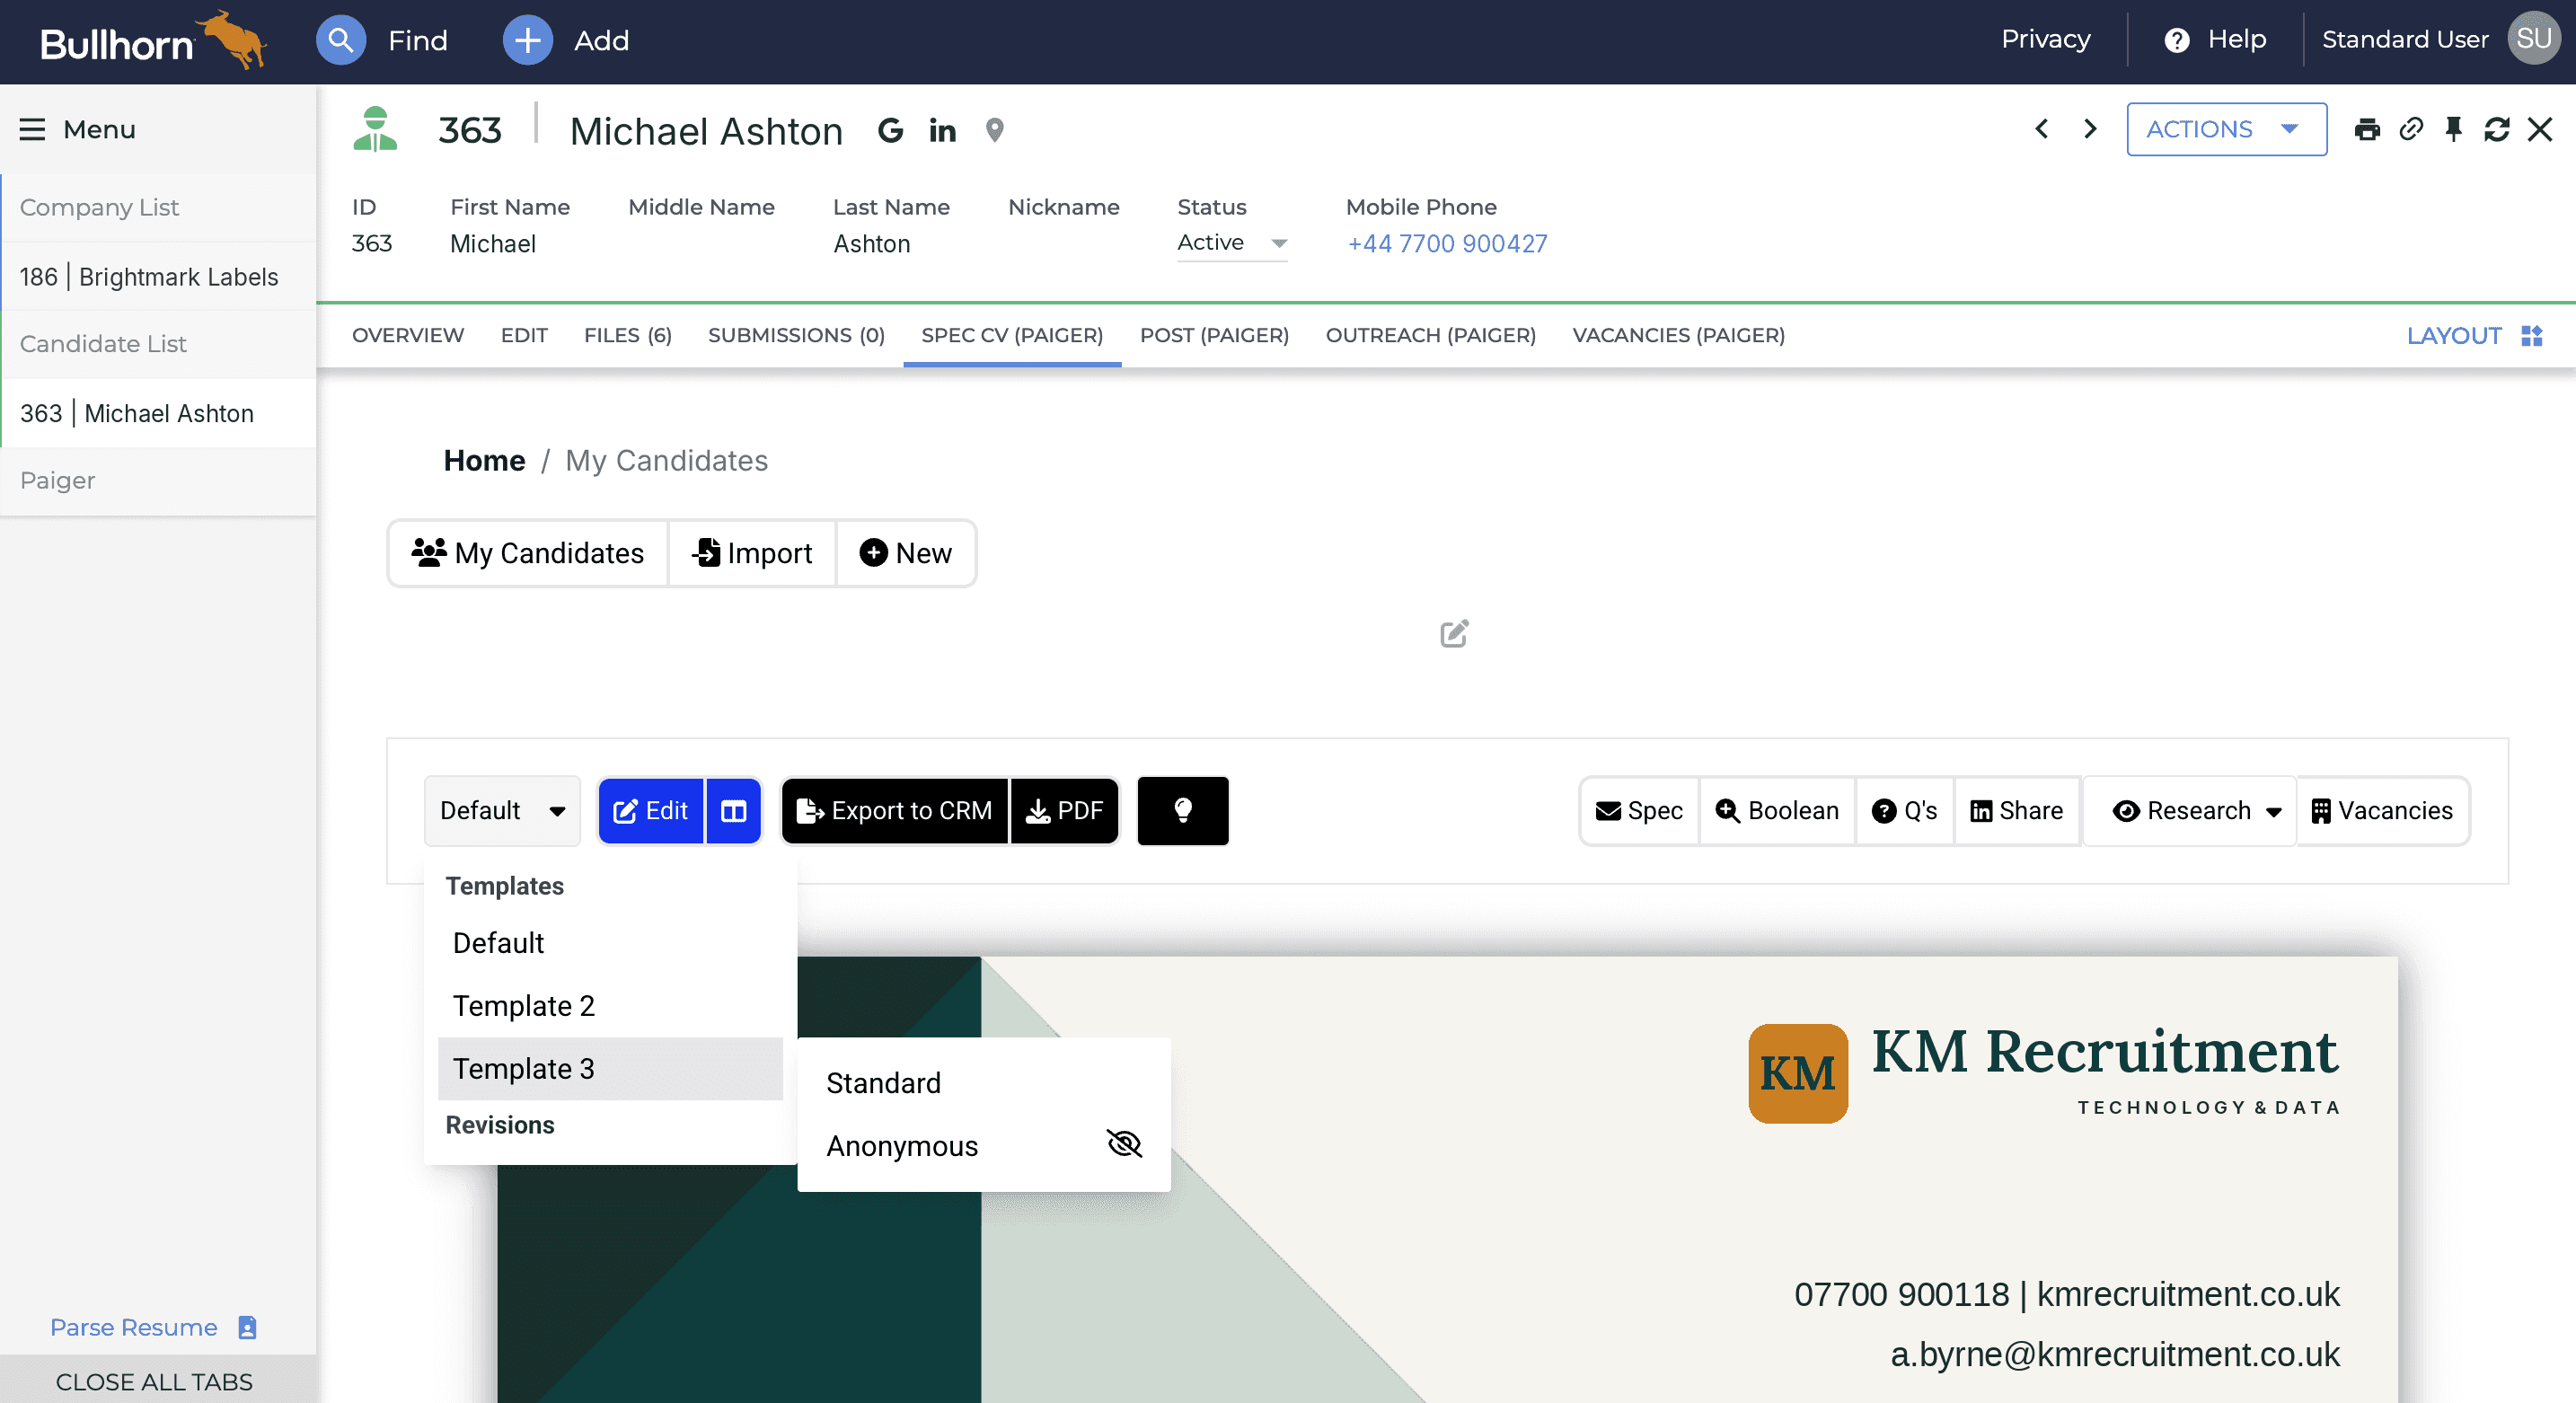Open the VACANCIES (PAIGER) tab

tap(1678, 335)
